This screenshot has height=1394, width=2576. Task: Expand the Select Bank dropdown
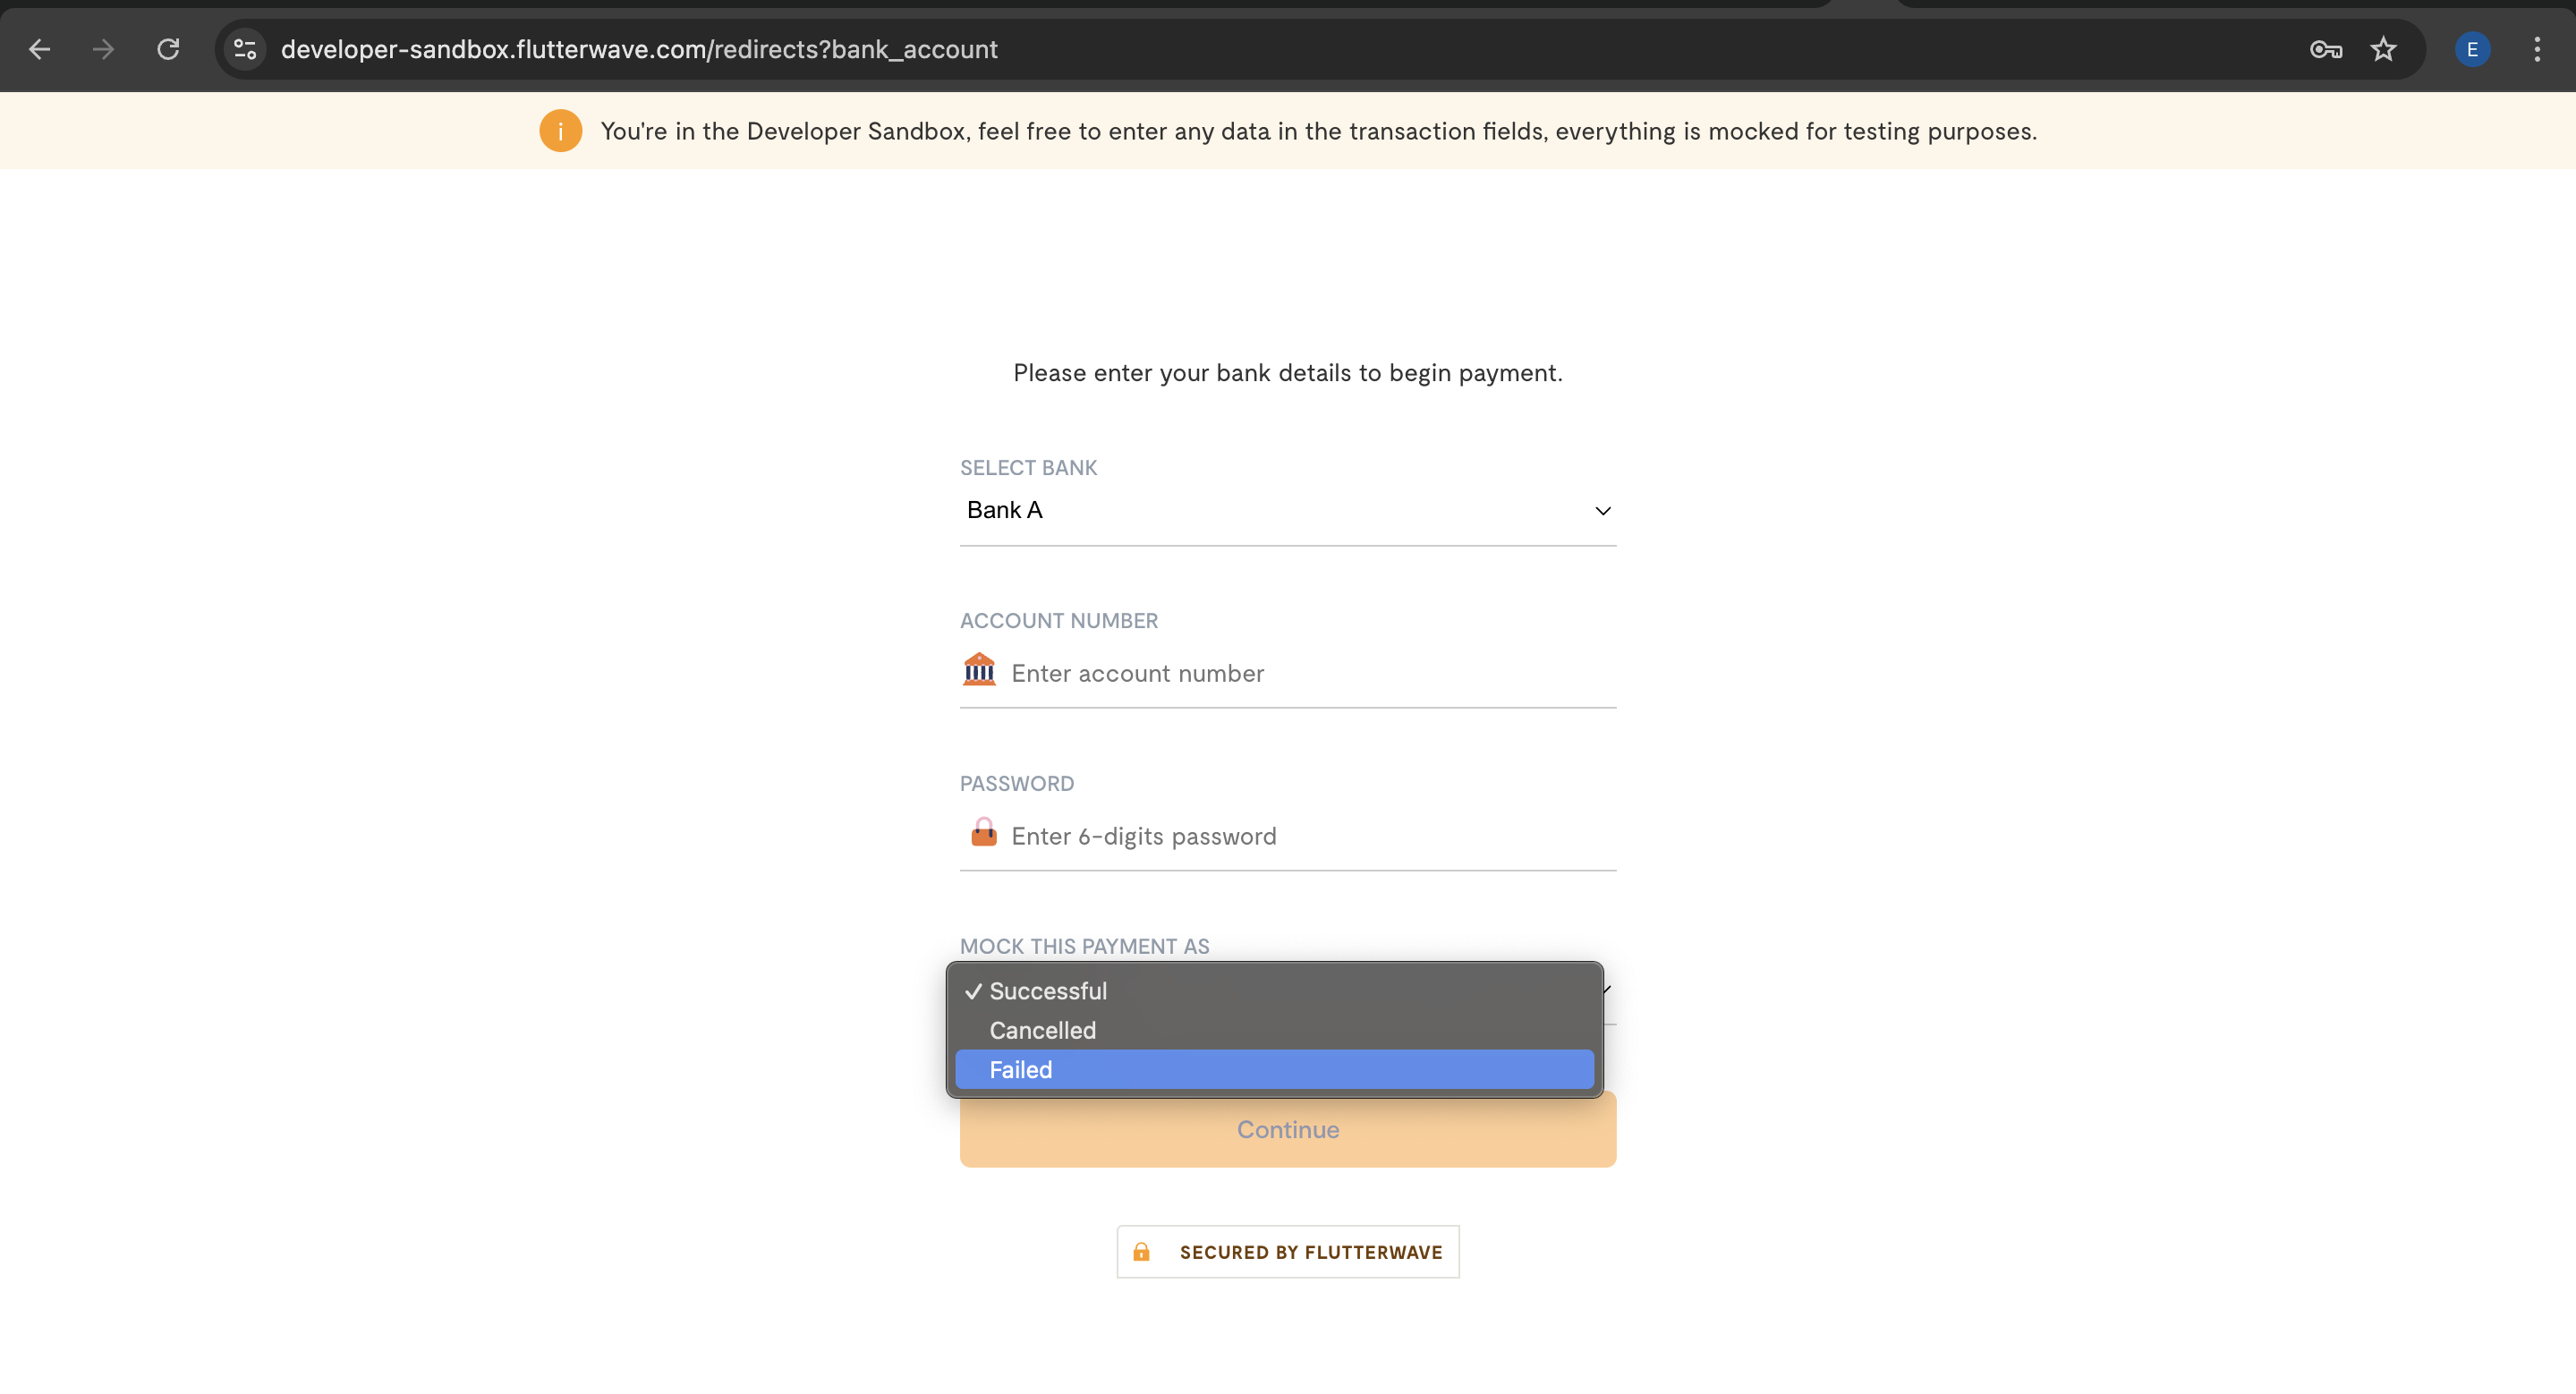(1288, 510)
